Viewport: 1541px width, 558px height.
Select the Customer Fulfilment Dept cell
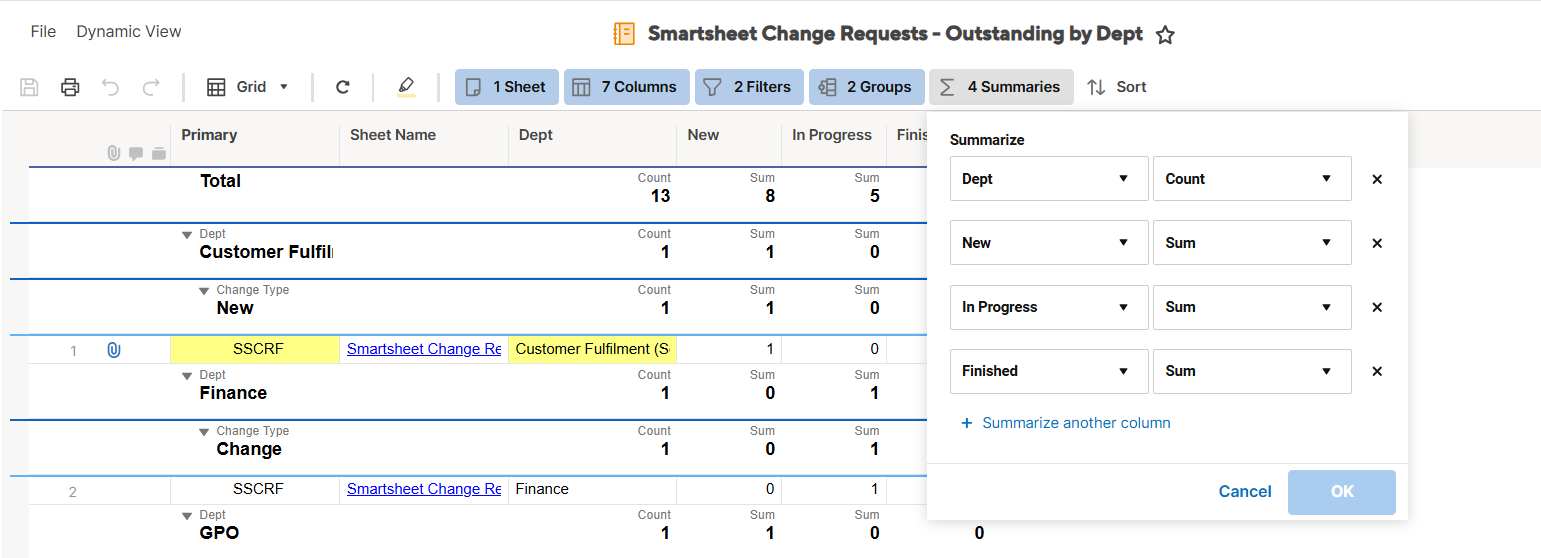coord(593,349)
